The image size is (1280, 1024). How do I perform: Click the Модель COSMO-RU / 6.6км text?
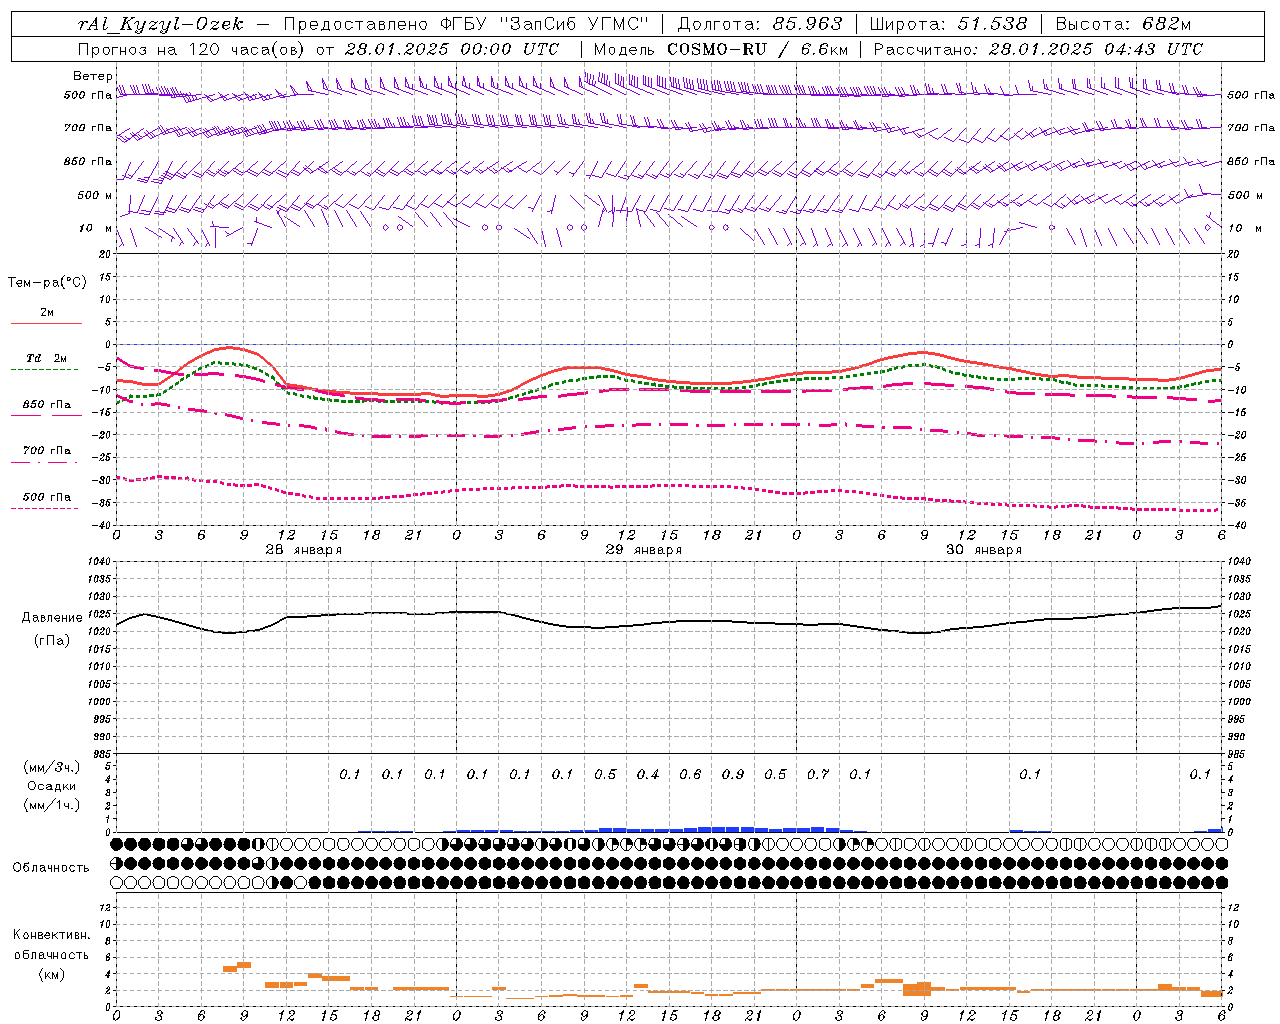tap(721, 49)
